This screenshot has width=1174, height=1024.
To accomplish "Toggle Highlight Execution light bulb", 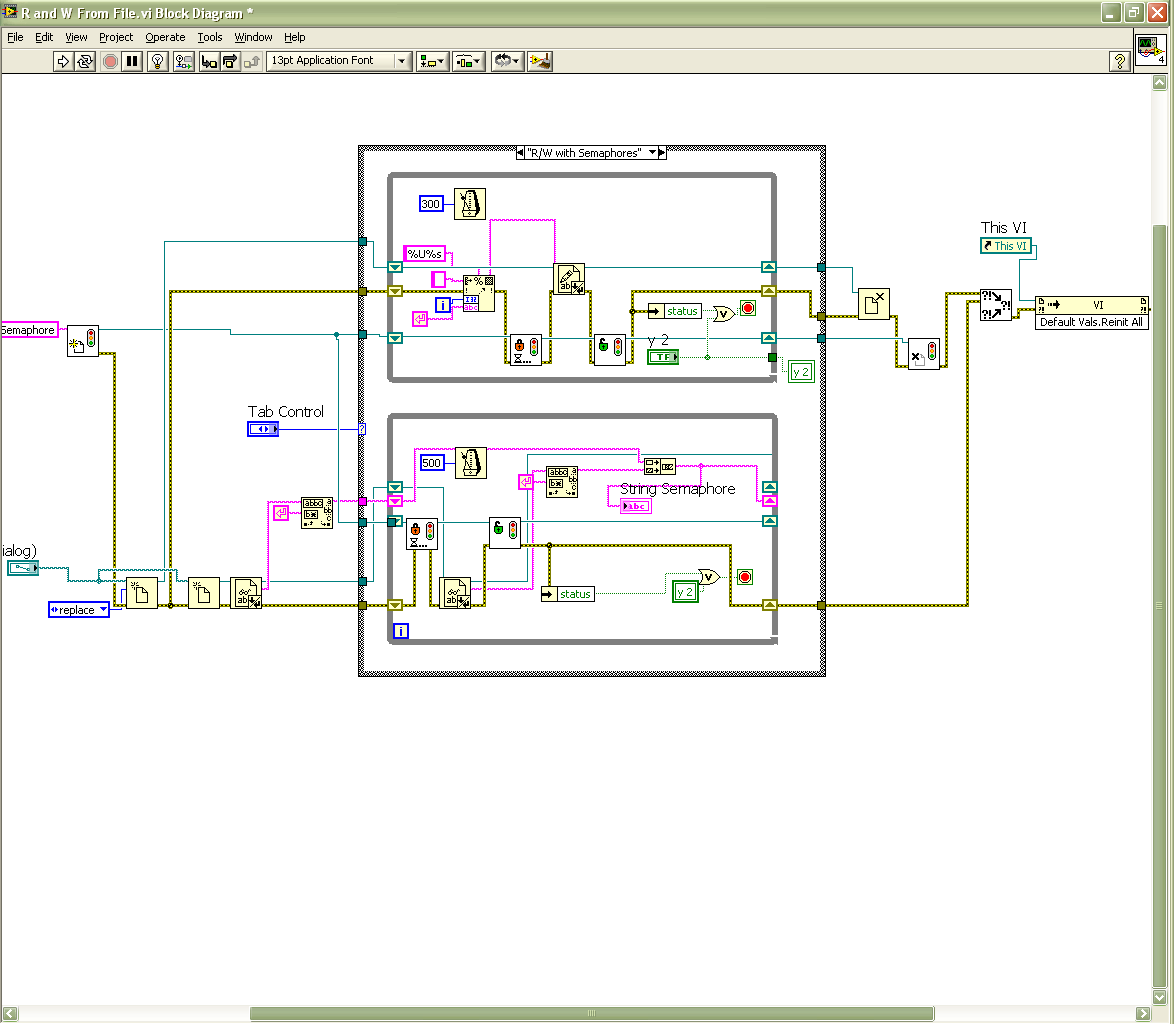I will coord(158,61).
